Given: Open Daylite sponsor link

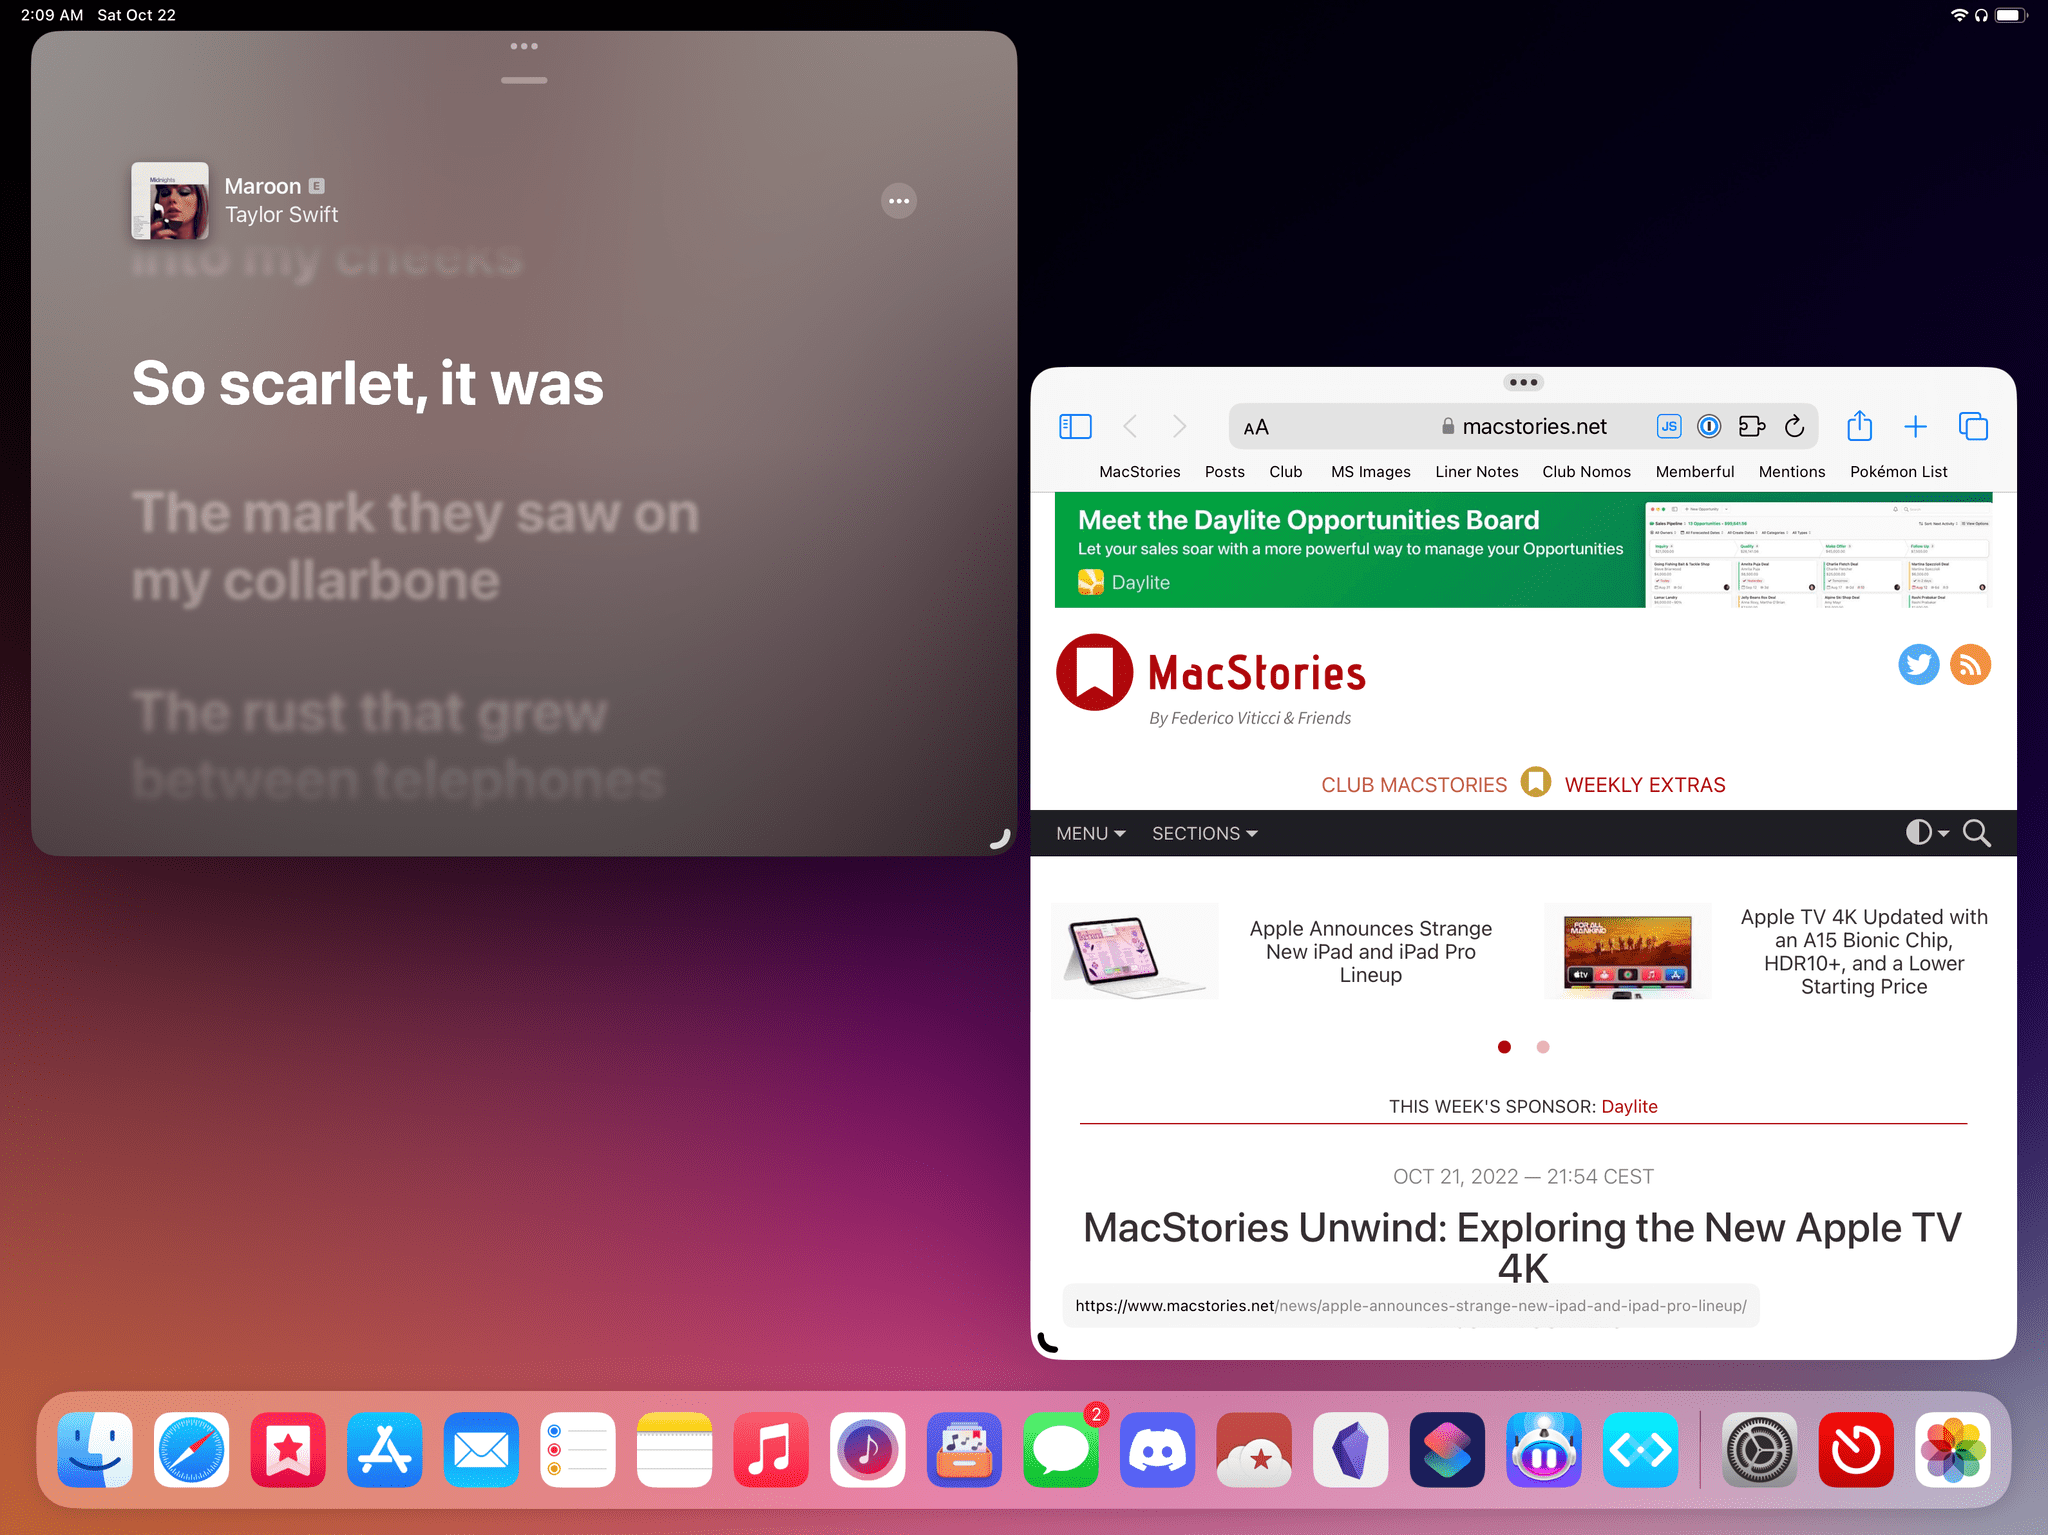Looking at the screenshot, I should point(1629,1106).
